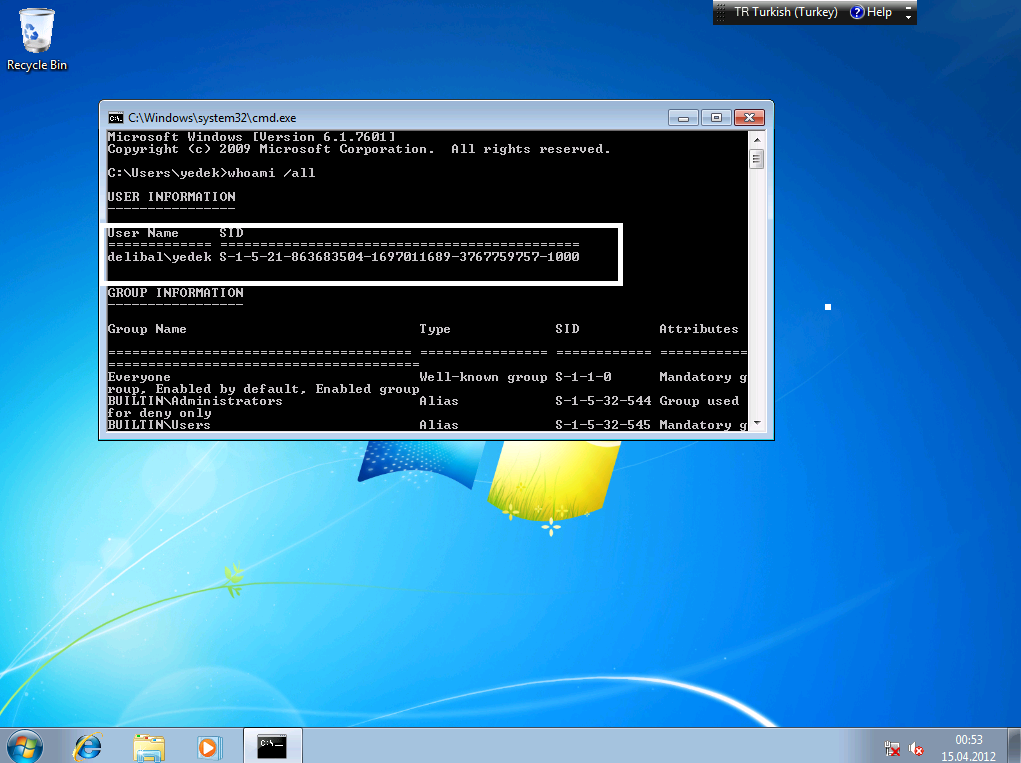Launch Internet Explorer from the taskbar
Viewport: 1021px width, 763px height.
[88, 745]
